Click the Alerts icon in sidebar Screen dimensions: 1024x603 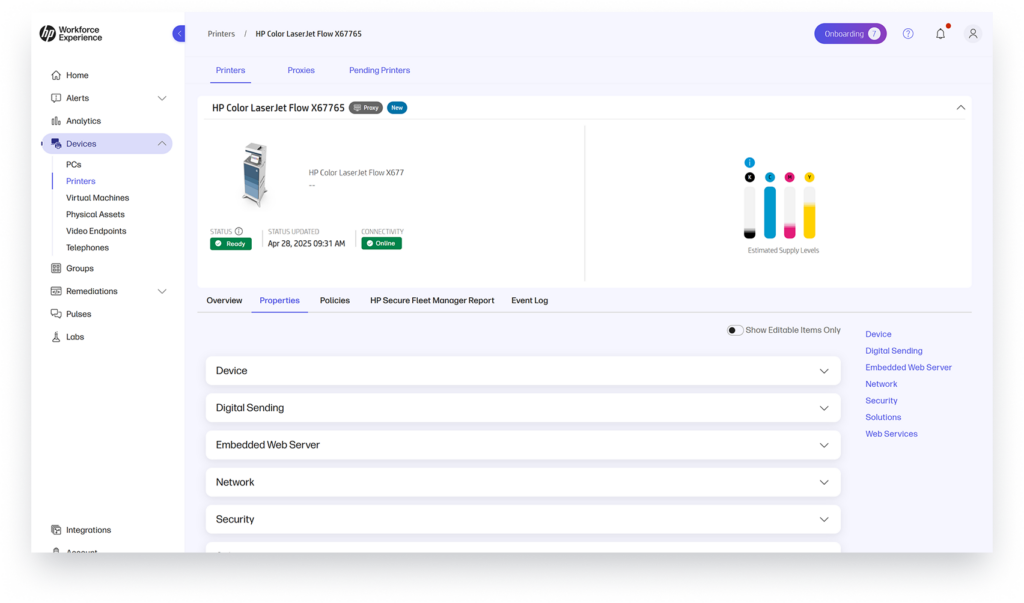56,98
